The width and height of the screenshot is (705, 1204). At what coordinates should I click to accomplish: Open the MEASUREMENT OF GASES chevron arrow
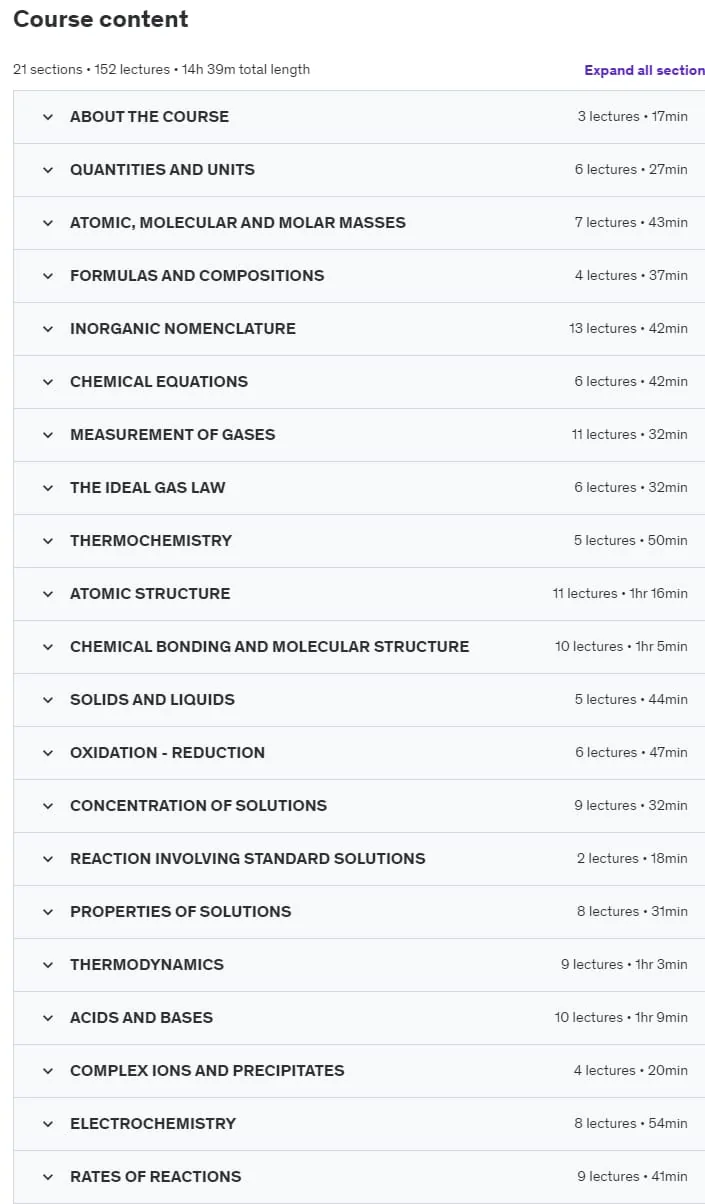[47, 435]
